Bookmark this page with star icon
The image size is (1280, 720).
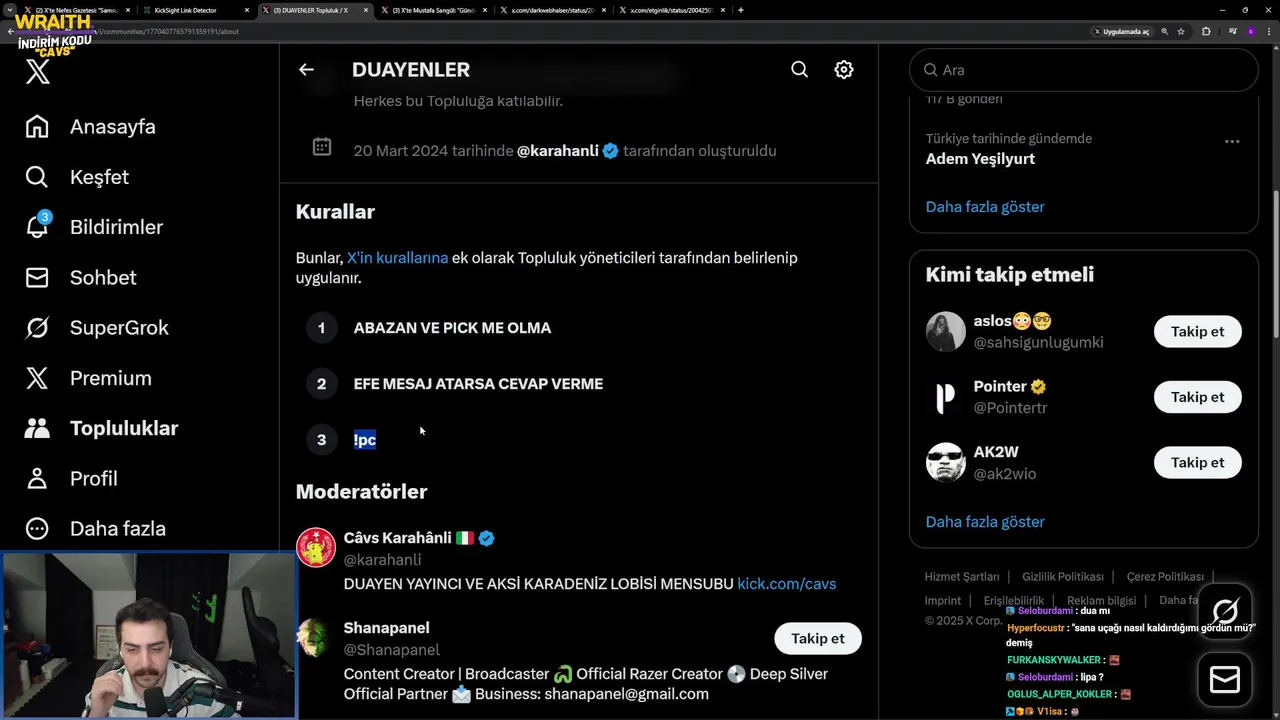tap(1181, 32)
